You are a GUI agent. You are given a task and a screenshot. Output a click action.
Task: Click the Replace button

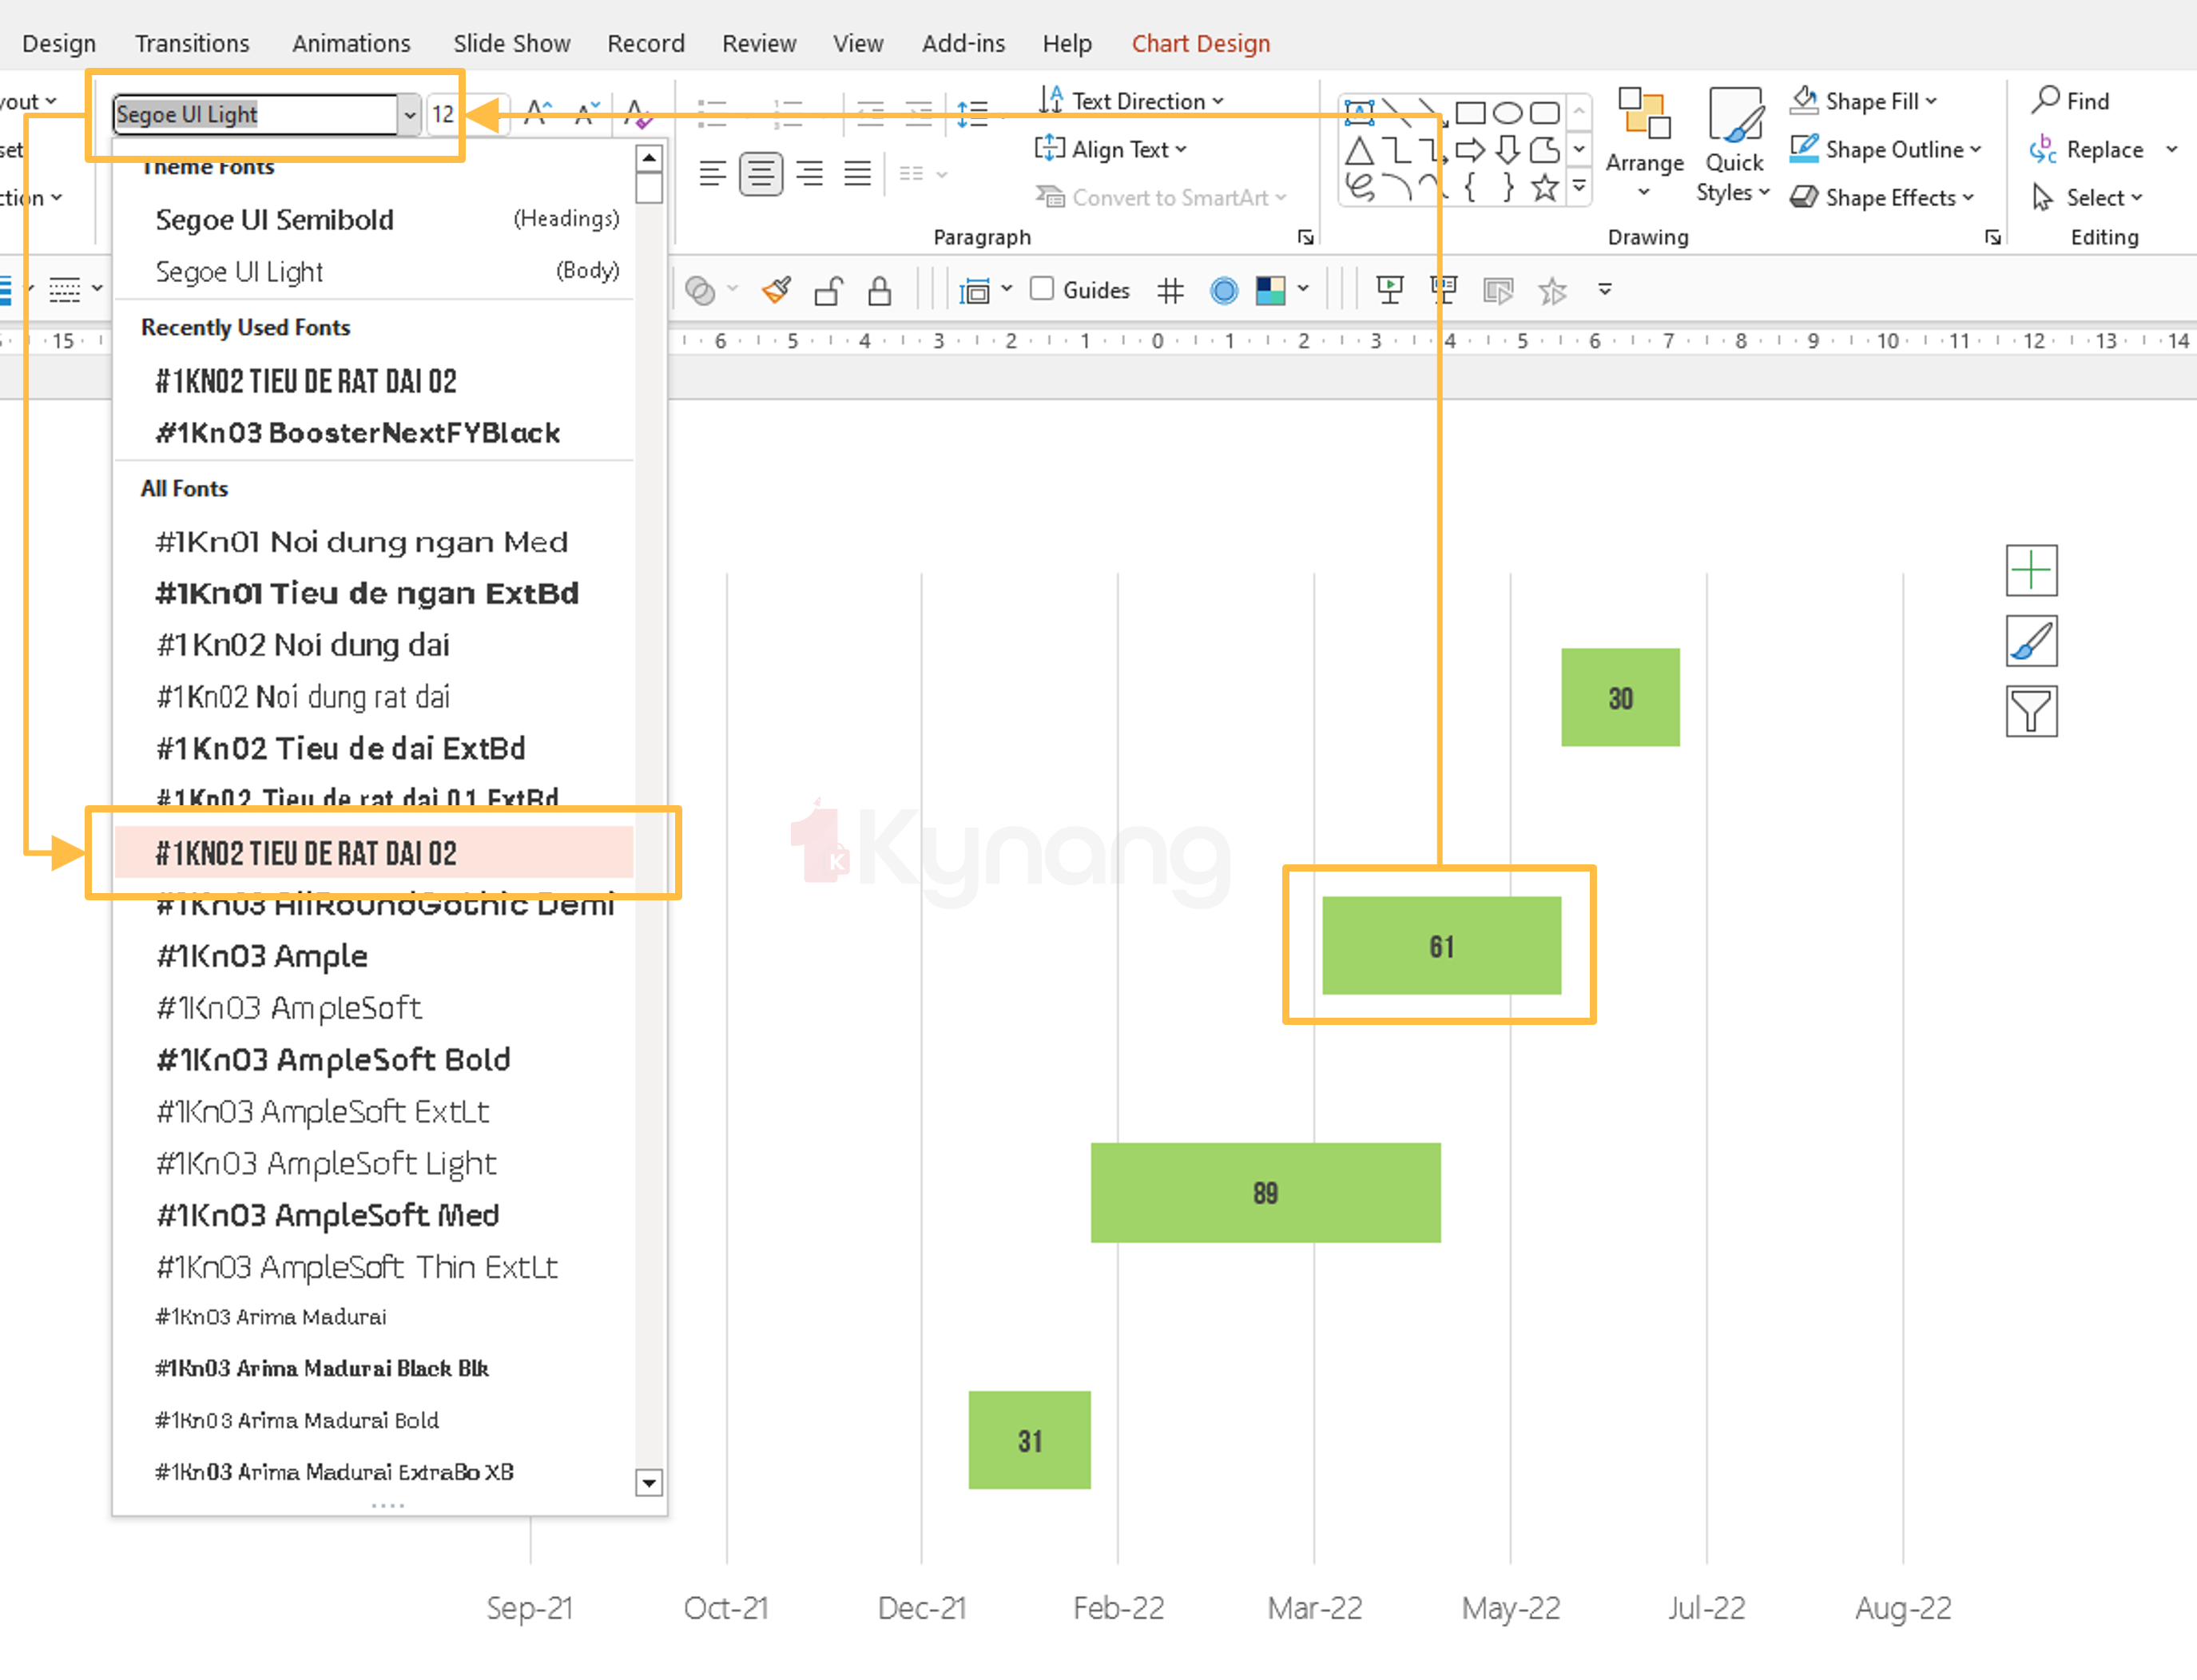(x=2087, y=149)
